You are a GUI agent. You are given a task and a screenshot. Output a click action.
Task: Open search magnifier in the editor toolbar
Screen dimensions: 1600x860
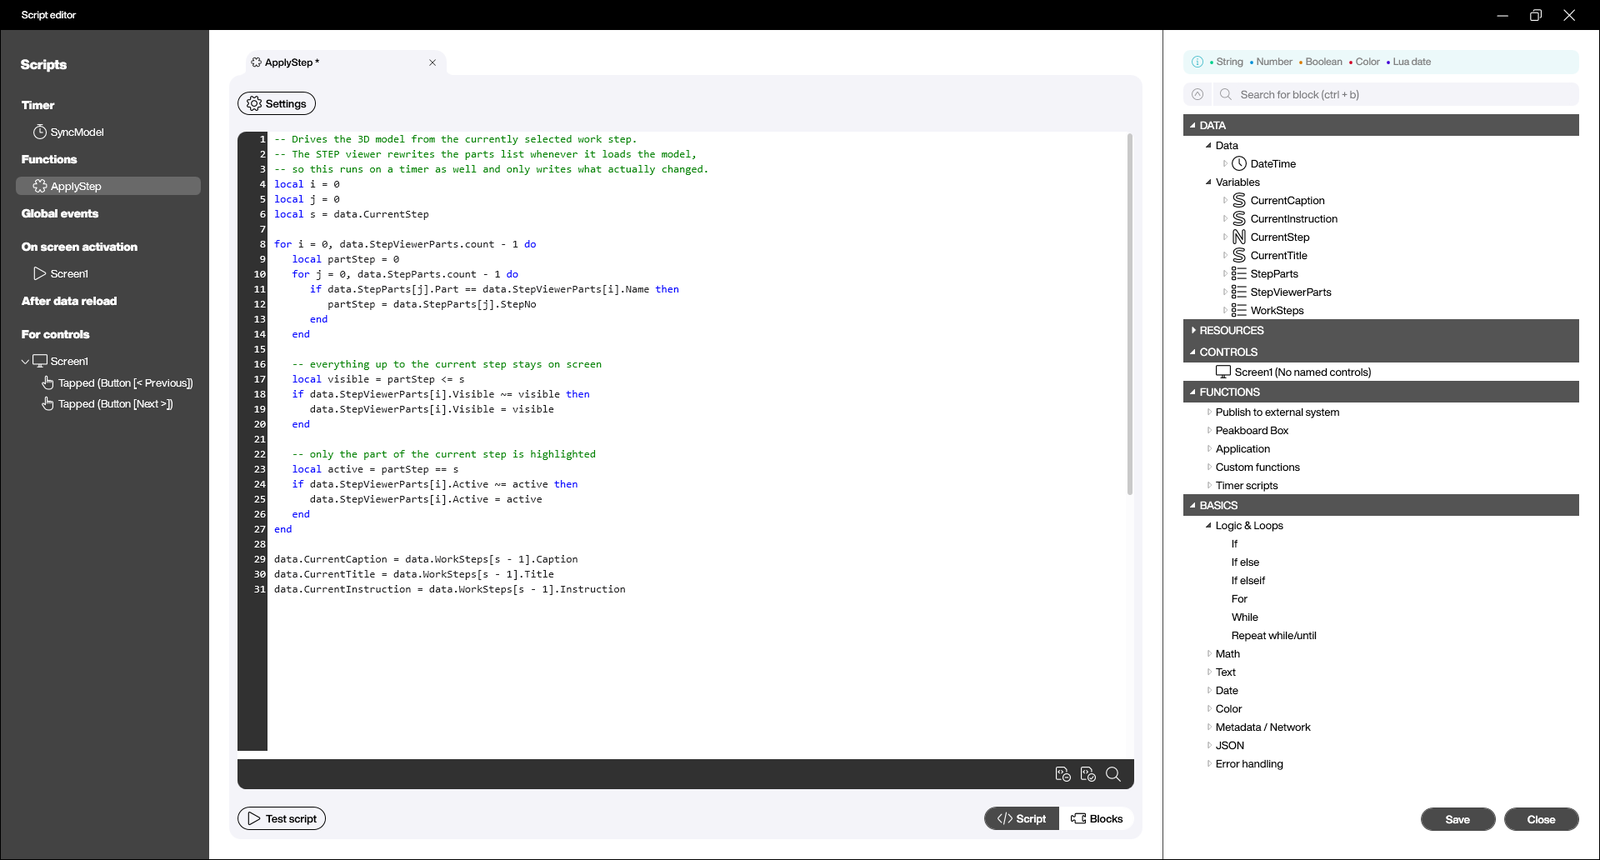[x=1113, y=774]
